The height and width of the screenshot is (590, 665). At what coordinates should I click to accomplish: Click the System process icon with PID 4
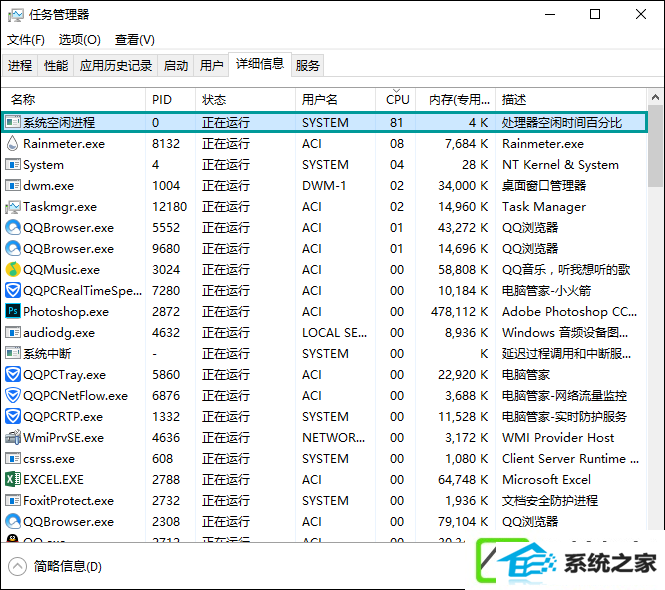click(13, 165)
